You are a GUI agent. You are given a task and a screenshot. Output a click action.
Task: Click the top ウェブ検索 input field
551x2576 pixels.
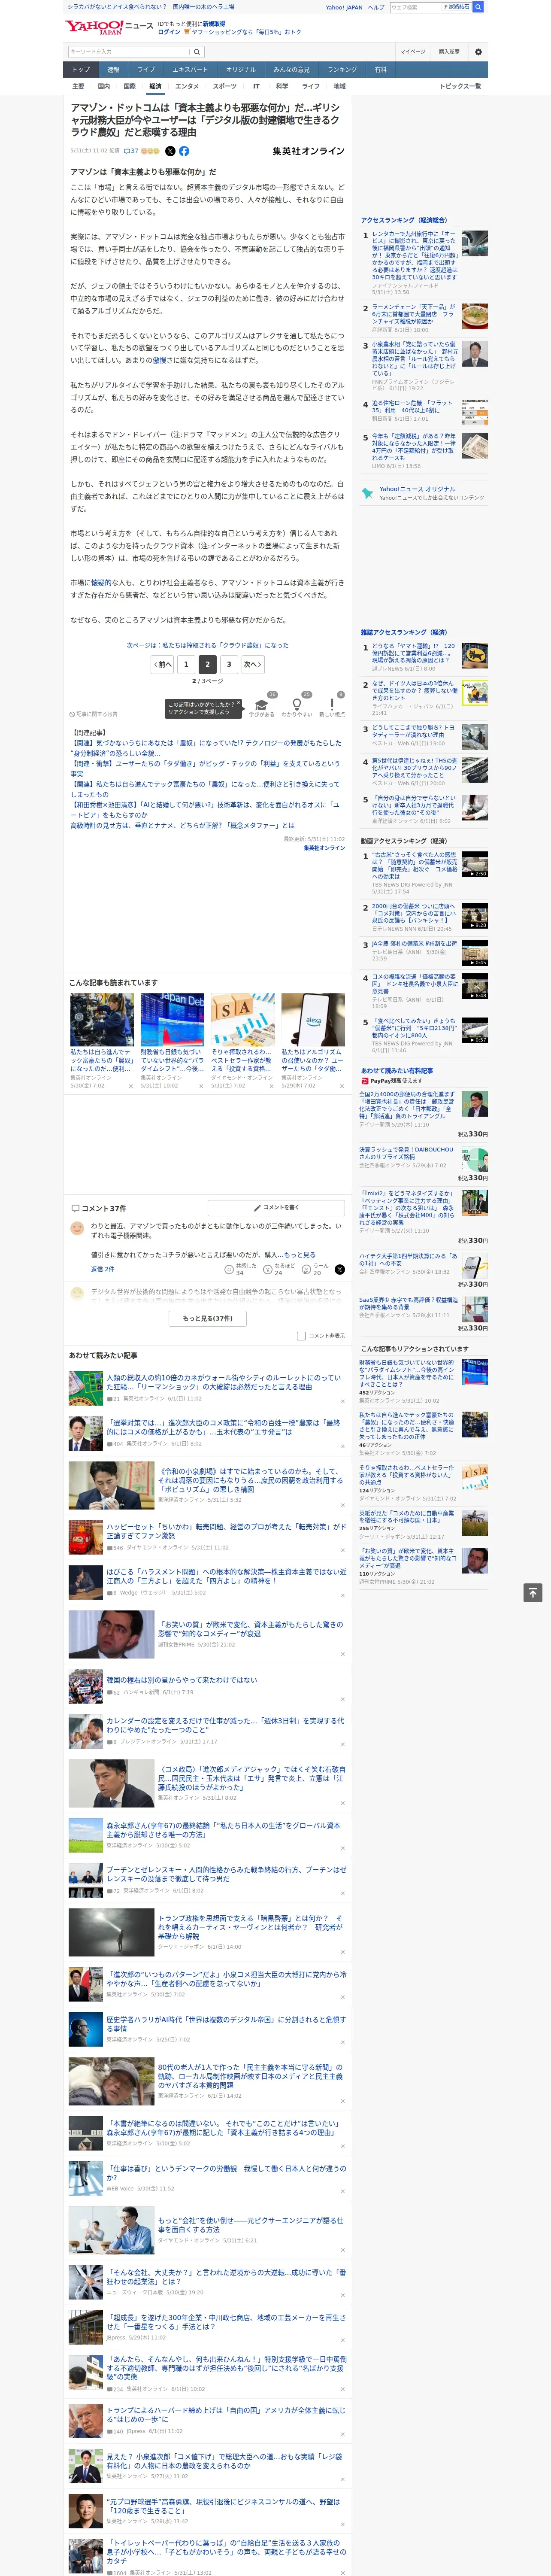pos(416,7)
